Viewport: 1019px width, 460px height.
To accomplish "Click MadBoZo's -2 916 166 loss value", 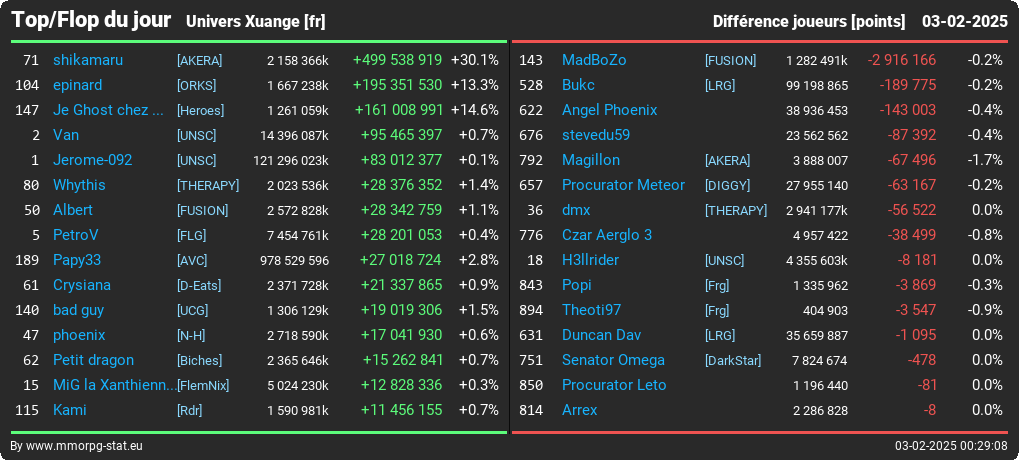I will click(901, 60).
